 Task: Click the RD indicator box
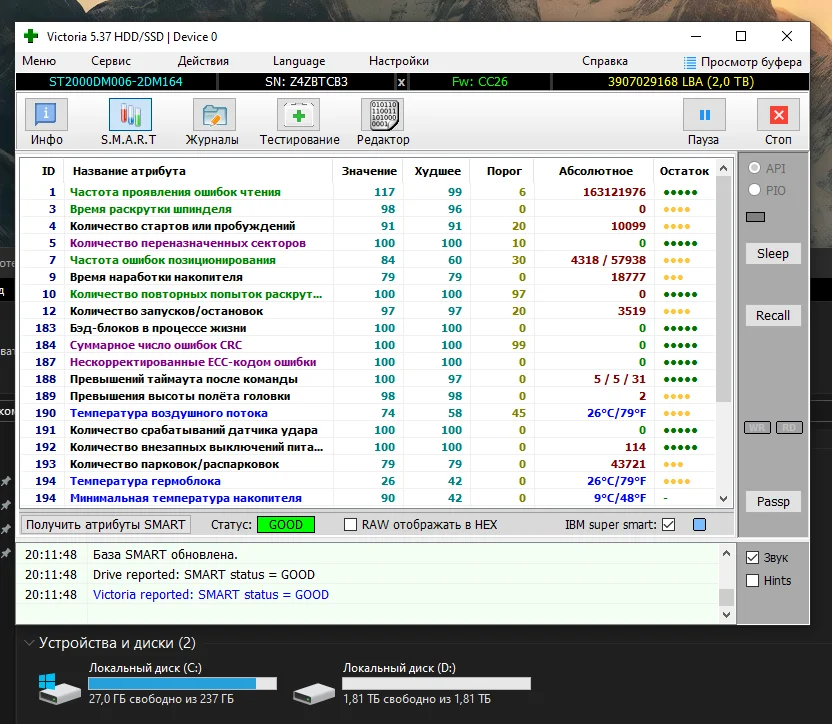790,428
